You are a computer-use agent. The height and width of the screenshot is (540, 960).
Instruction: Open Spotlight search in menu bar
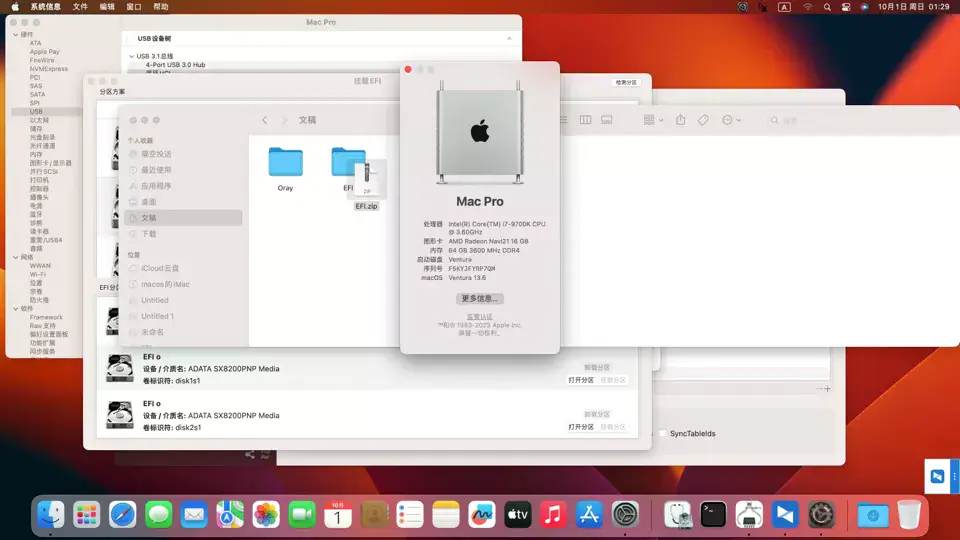point(827,7)
